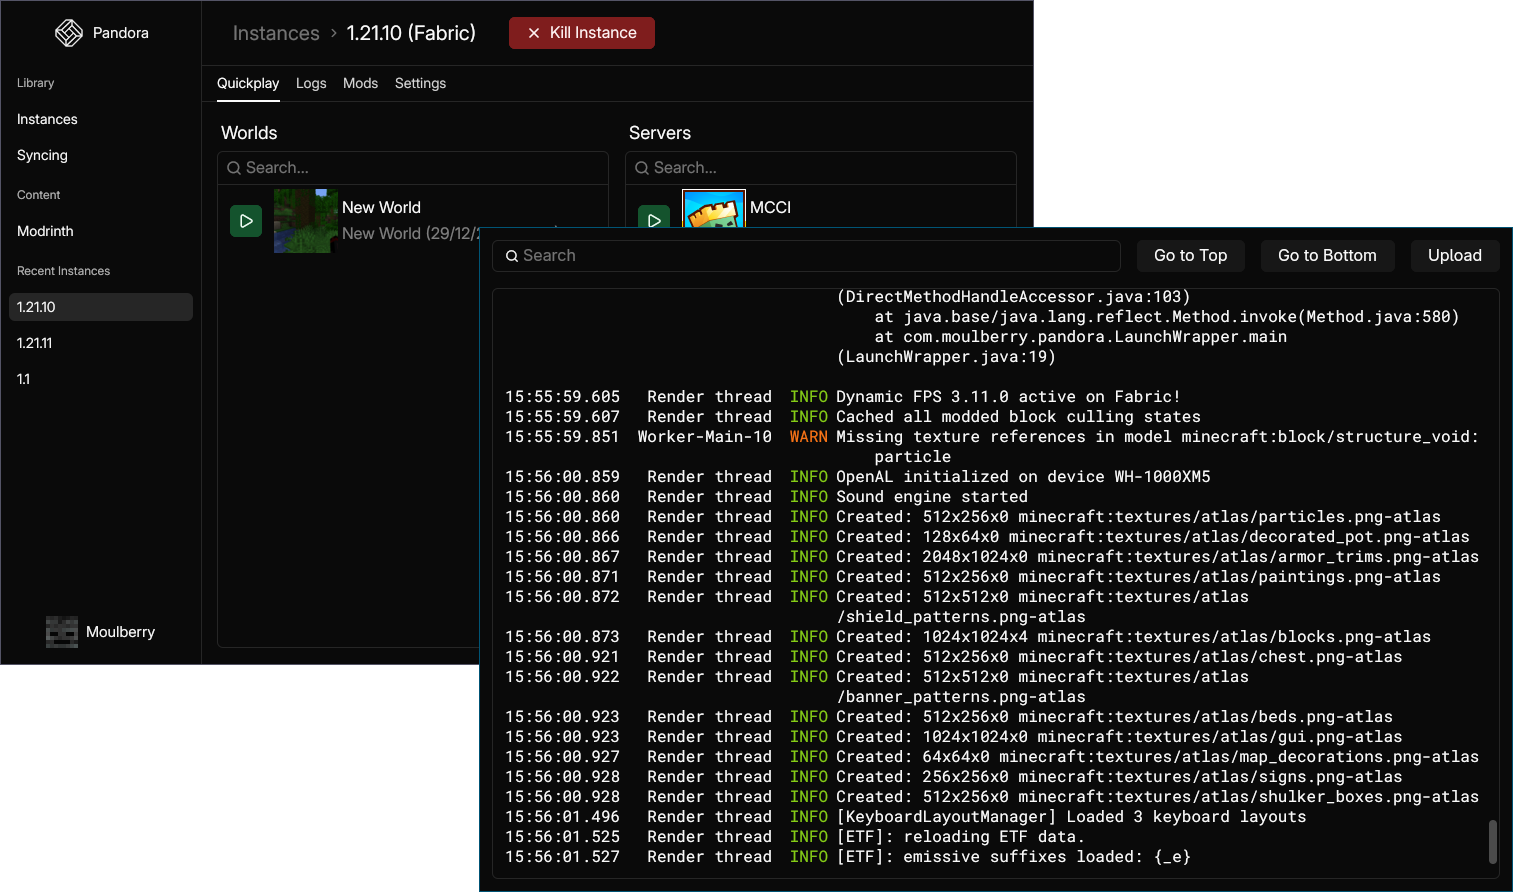
Task: Open Instances in the sidebar
Action: point(47,119)
